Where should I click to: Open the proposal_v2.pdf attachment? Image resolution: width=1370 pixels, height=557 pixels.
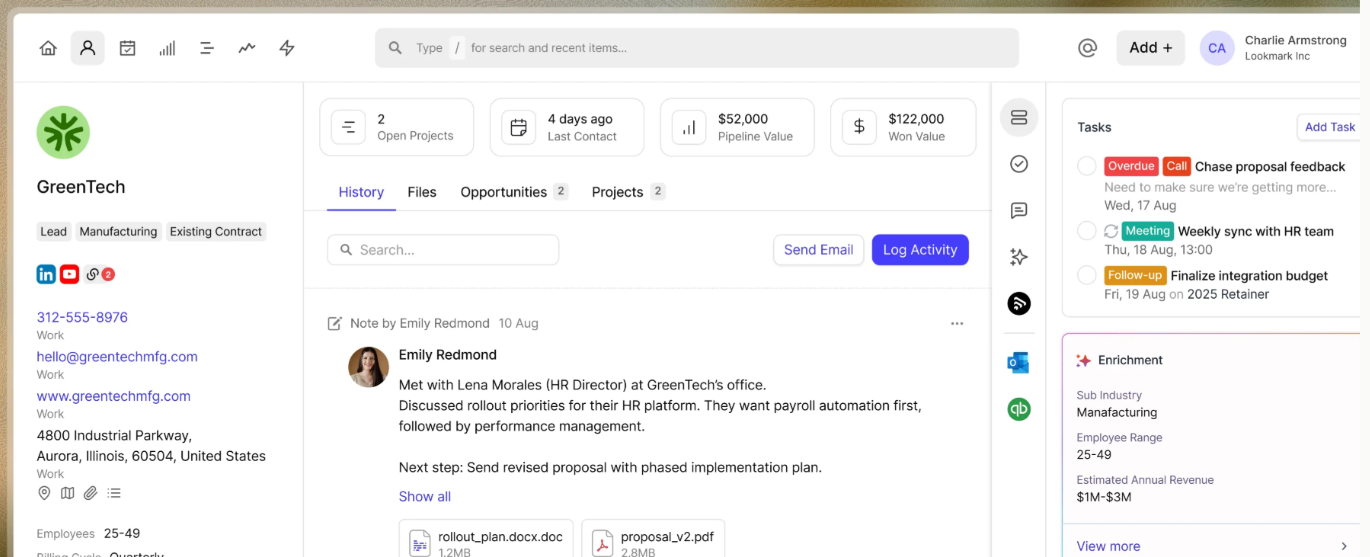tap(653, 540)
